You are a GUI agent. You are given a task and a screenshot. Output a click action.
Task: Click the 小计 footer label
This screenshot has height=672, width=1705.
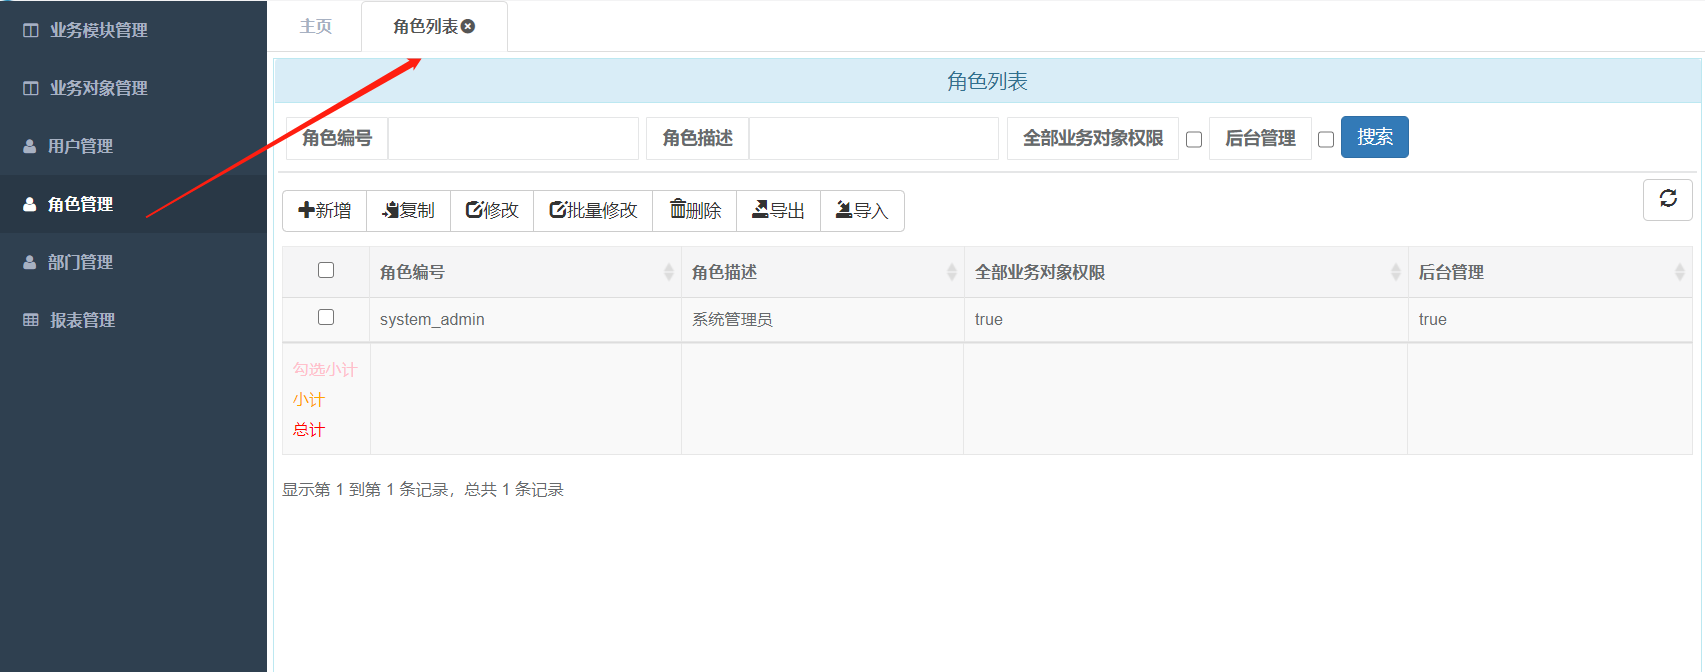[x=309, y=400]
